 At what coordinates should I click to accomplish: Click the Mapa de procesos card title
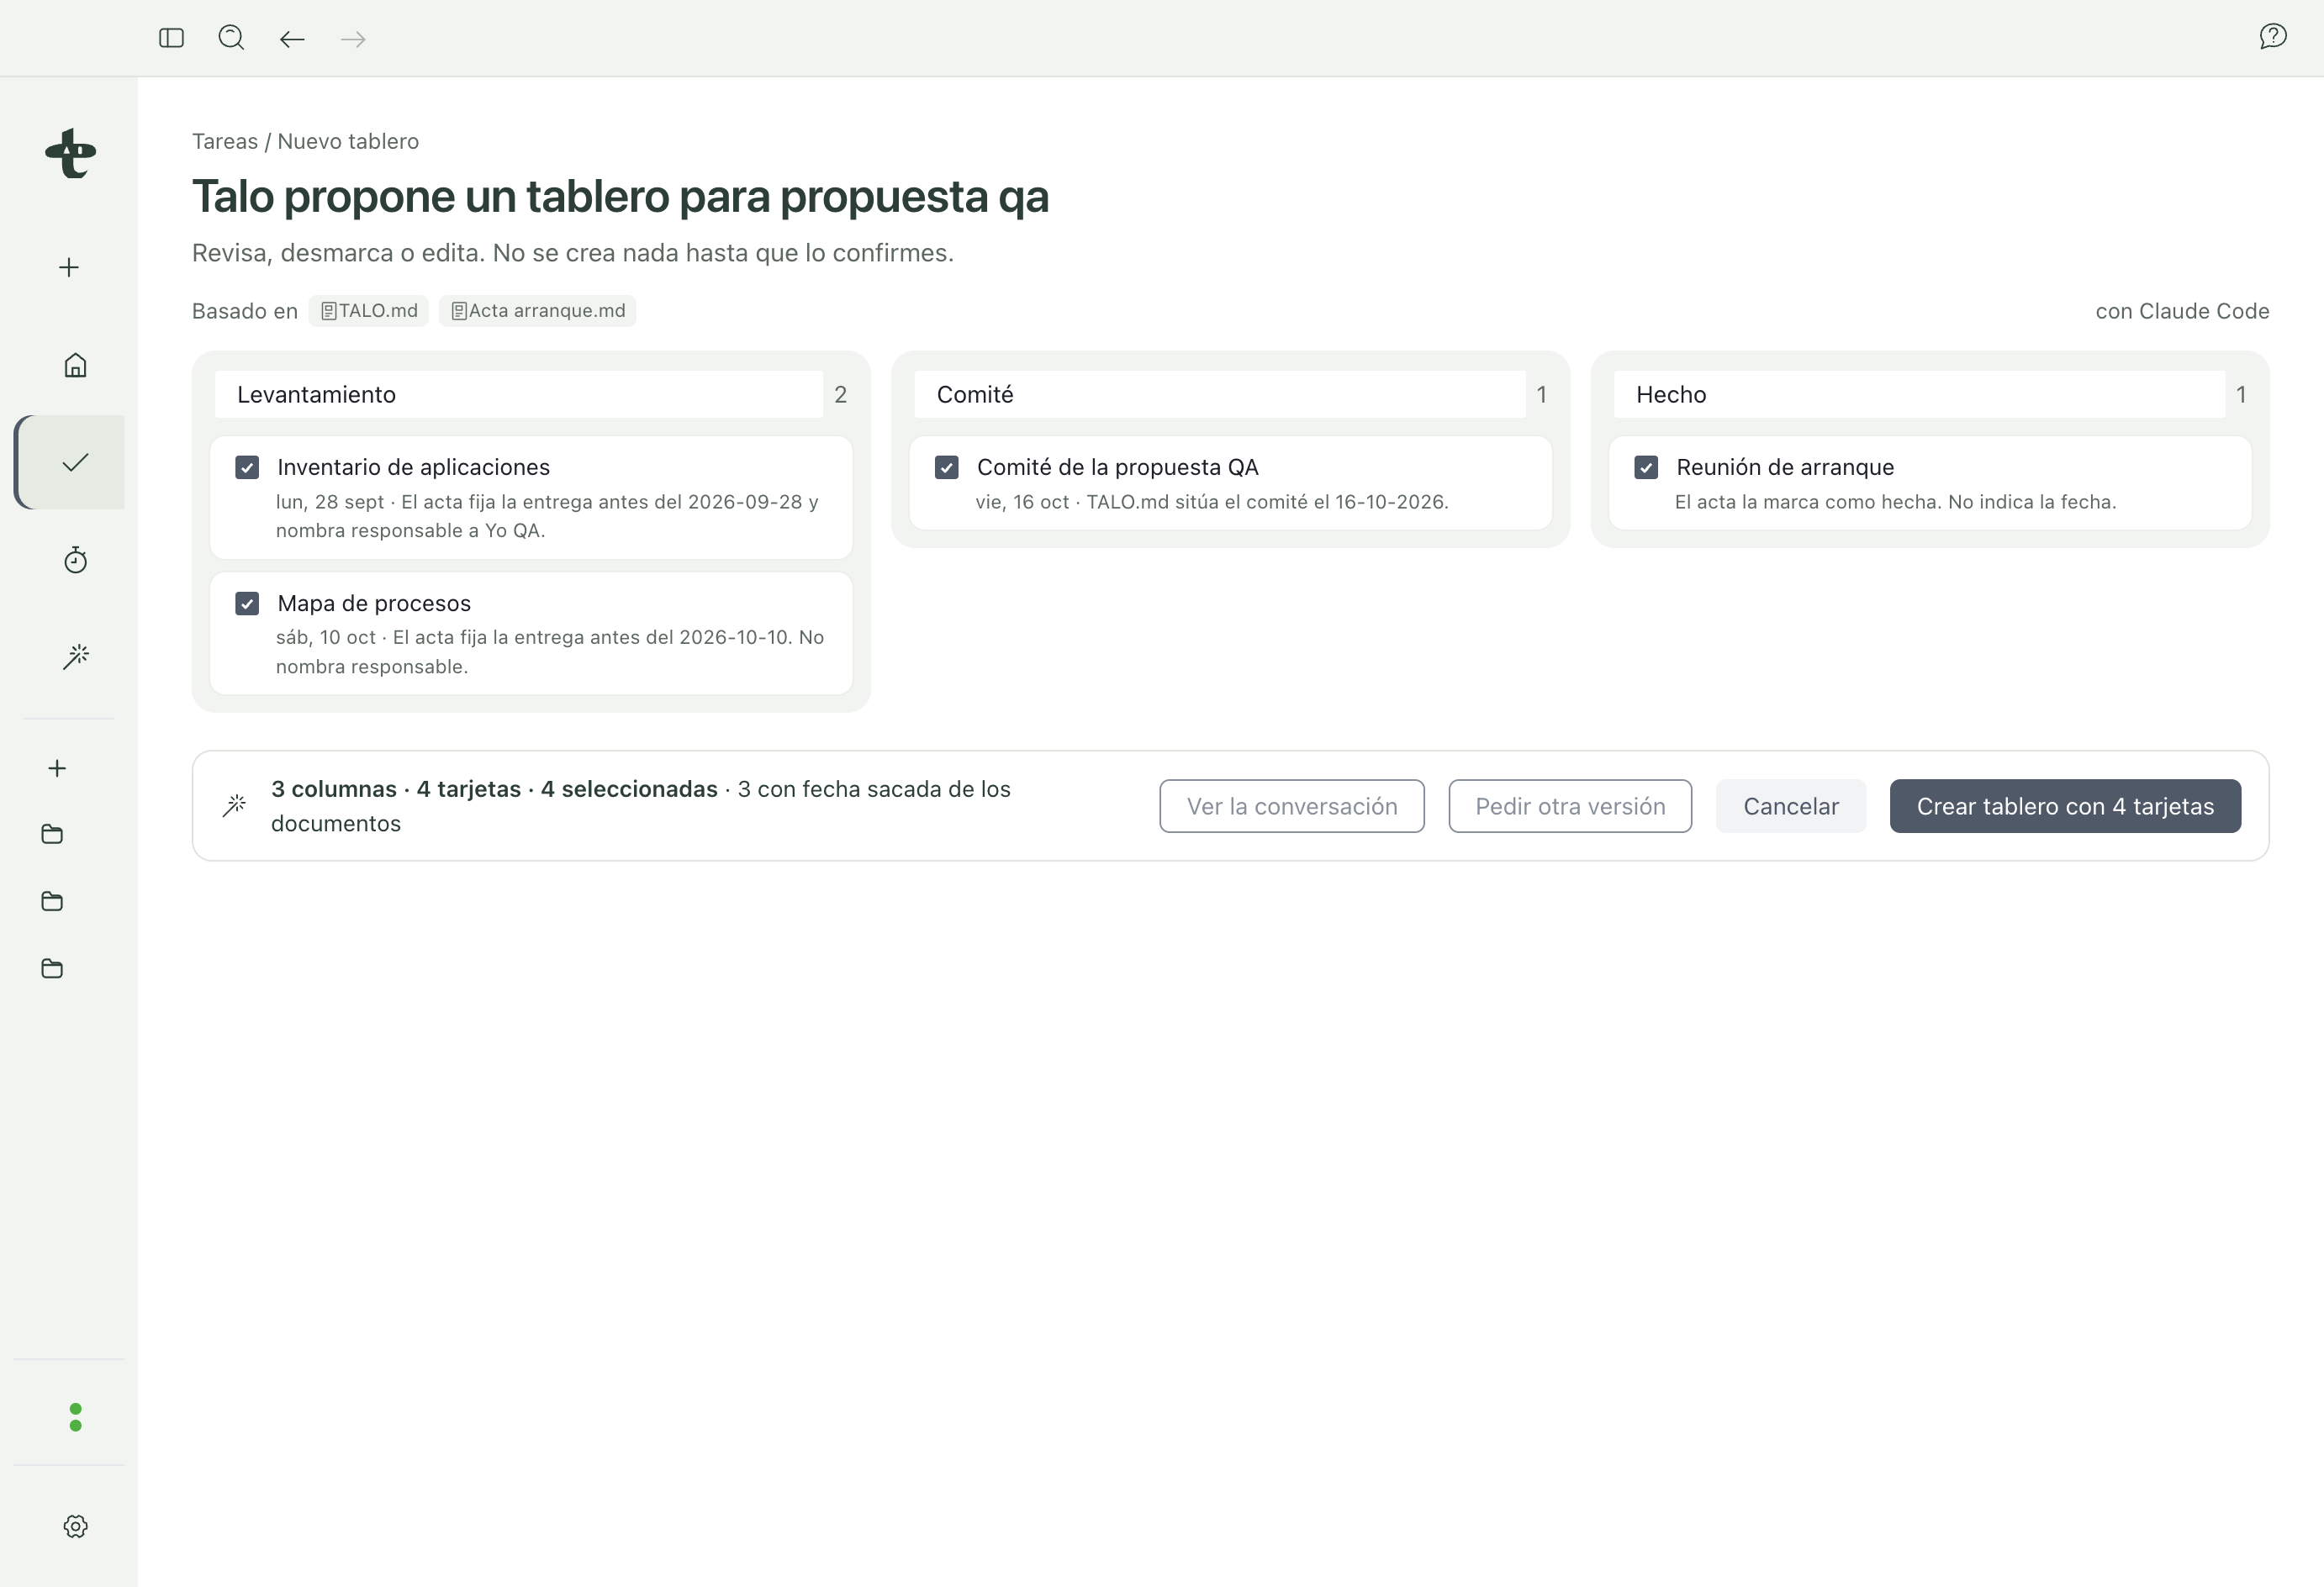(374, 603)
